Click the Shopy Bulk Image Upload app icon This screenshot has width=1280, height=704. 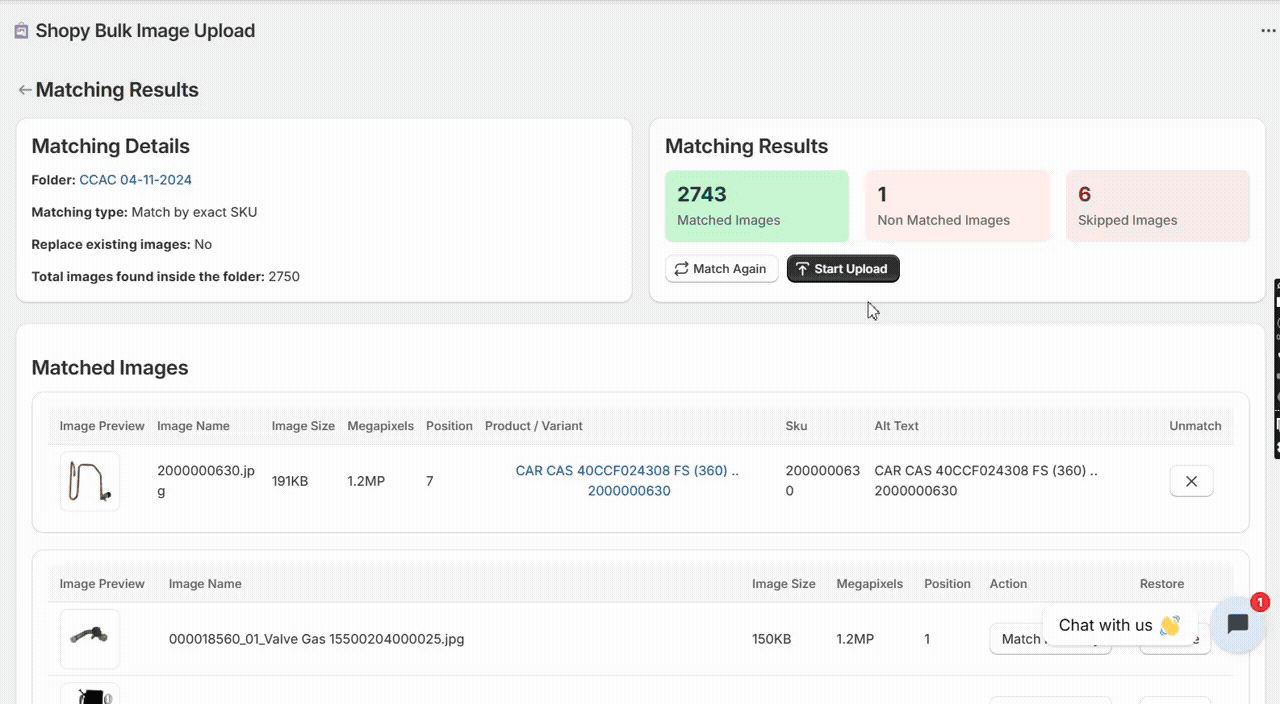point(21,31)
